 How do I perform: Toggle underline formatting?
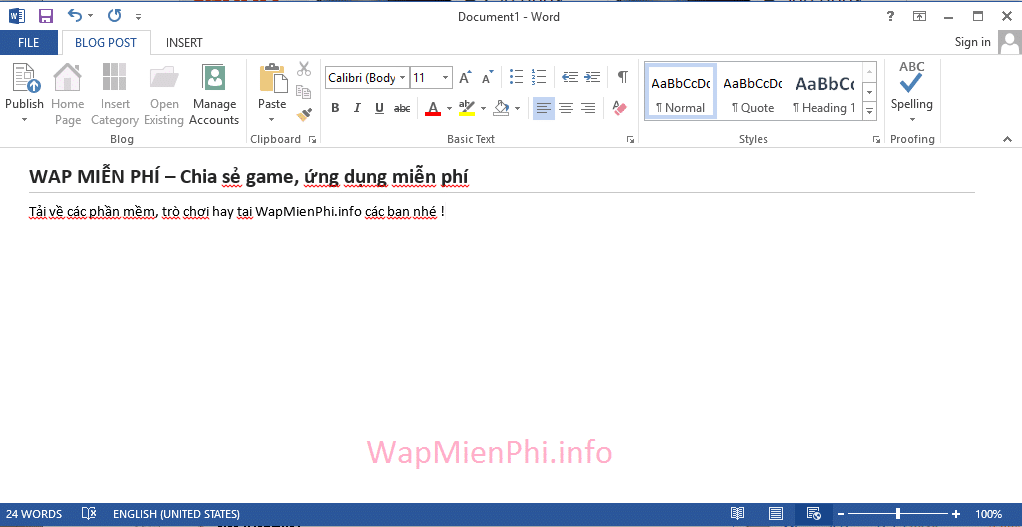coord(379,108)
